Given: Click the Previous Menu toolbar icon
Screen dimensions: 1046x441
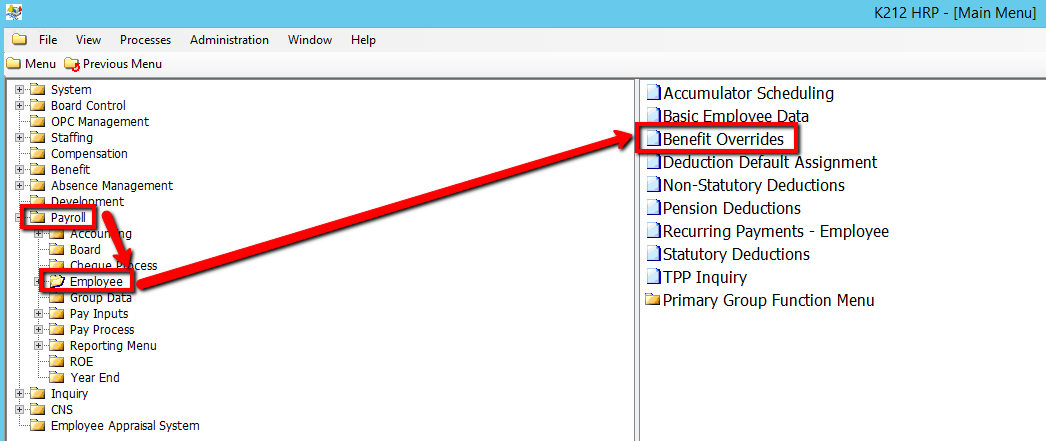Looking at the screenshot, I should pos(71,64).
